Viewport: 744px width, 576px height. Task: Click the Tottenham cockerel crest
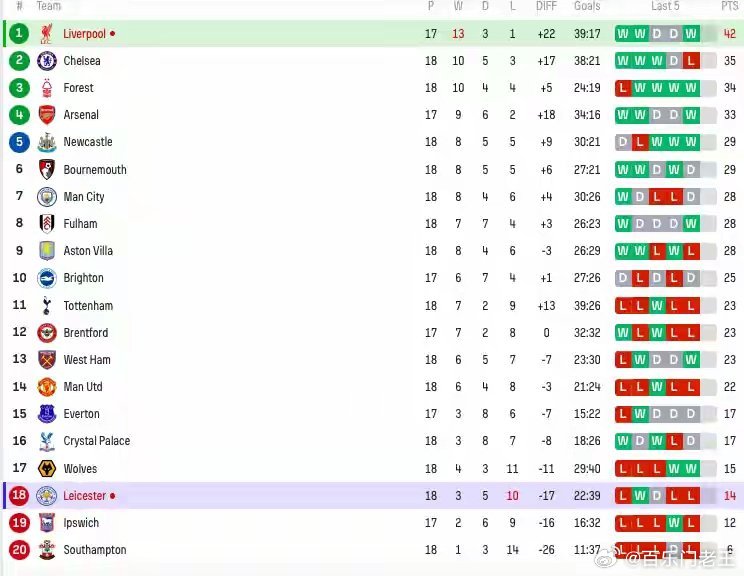pyautogui.click(x=46, y=306)
